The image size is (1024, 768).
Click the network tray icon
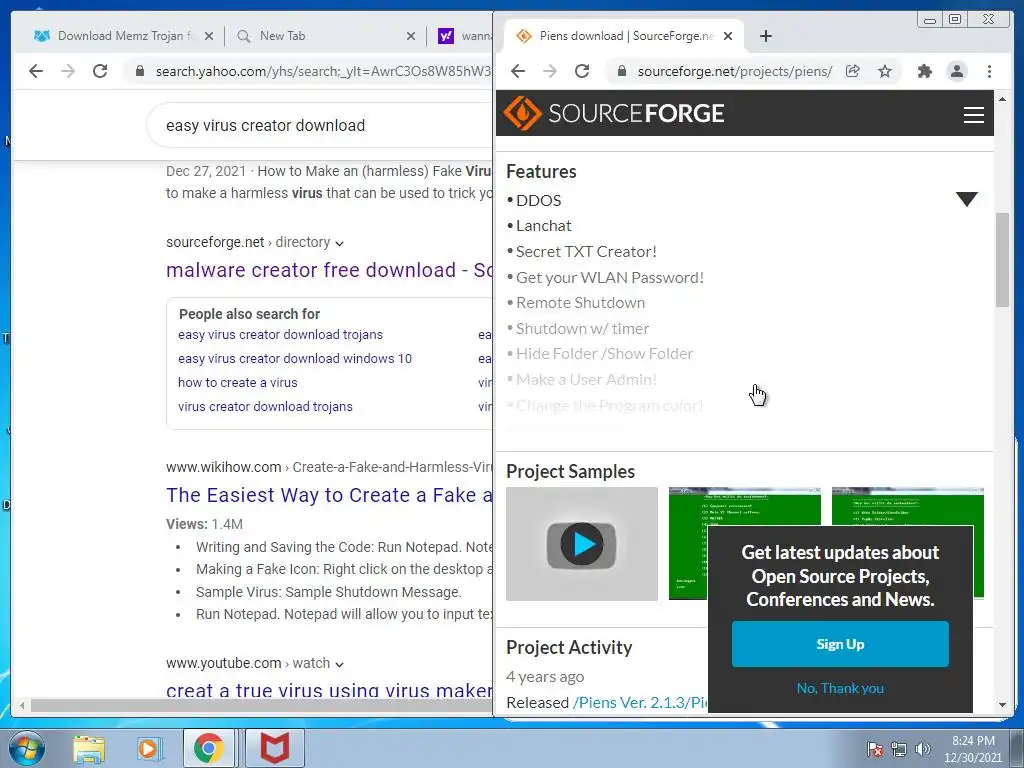(x=899, y=749)
